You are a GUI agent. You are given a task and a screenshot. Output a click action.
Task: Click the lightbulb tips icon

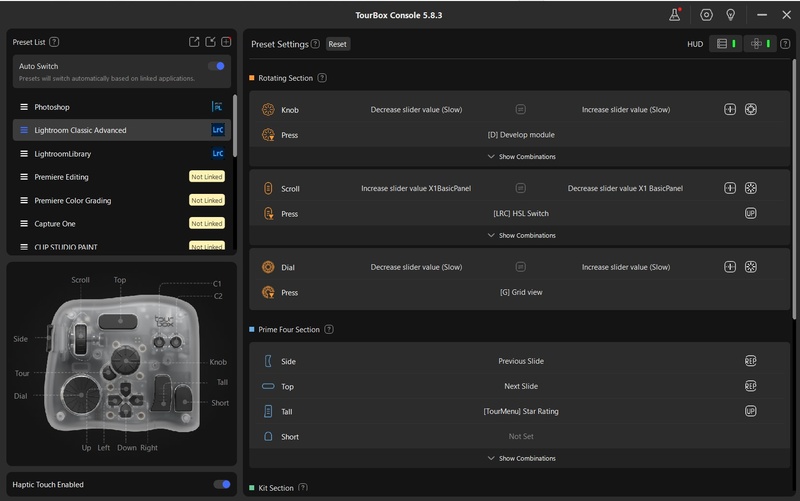click(731, 15)
